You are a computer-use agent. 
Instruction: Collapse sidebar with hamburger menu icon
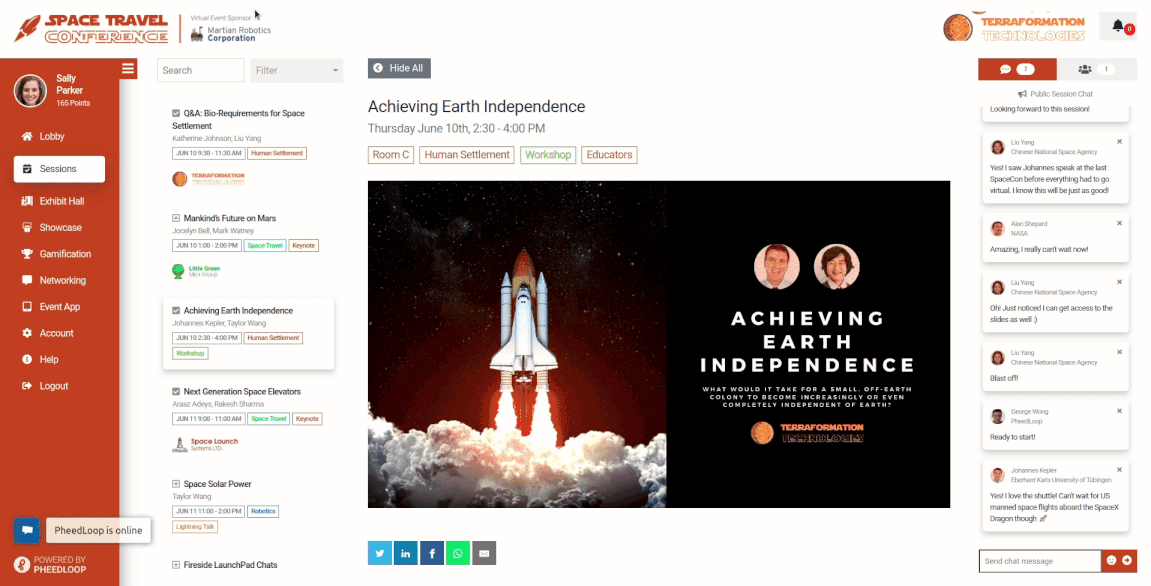tap(128, 69)
